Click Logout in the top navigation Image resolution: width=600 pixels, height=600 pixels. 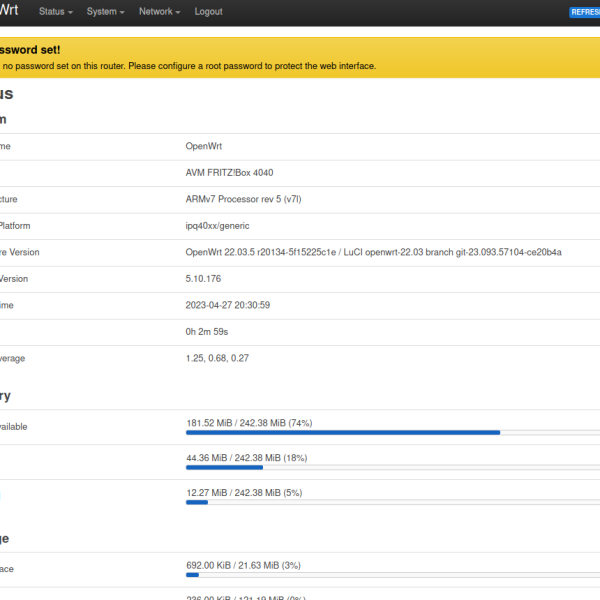208,12
